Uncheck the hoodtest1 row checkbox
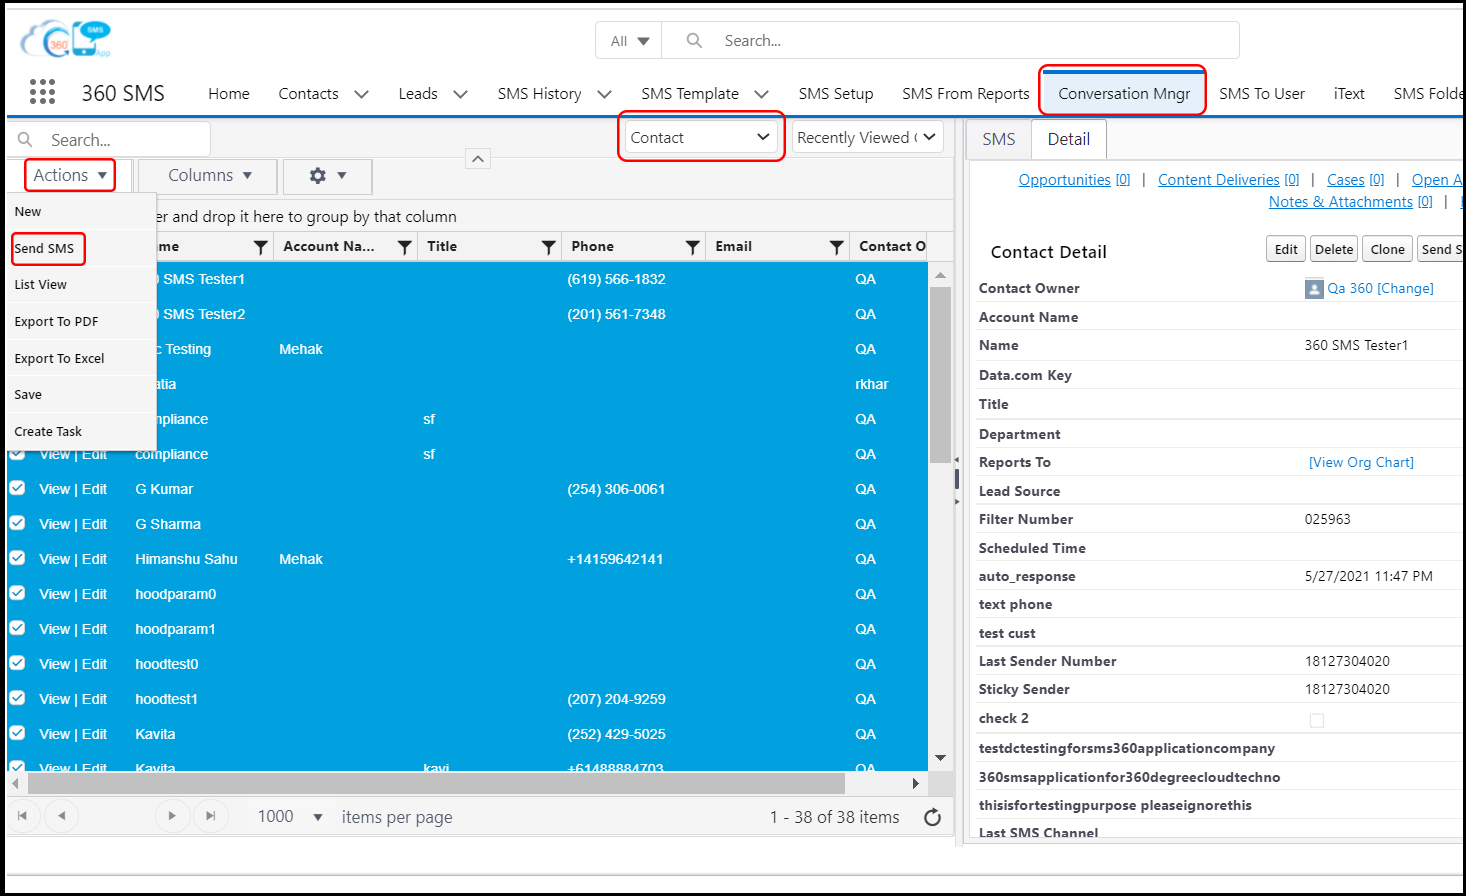1466x896 pixels. [x=18, y=698]
